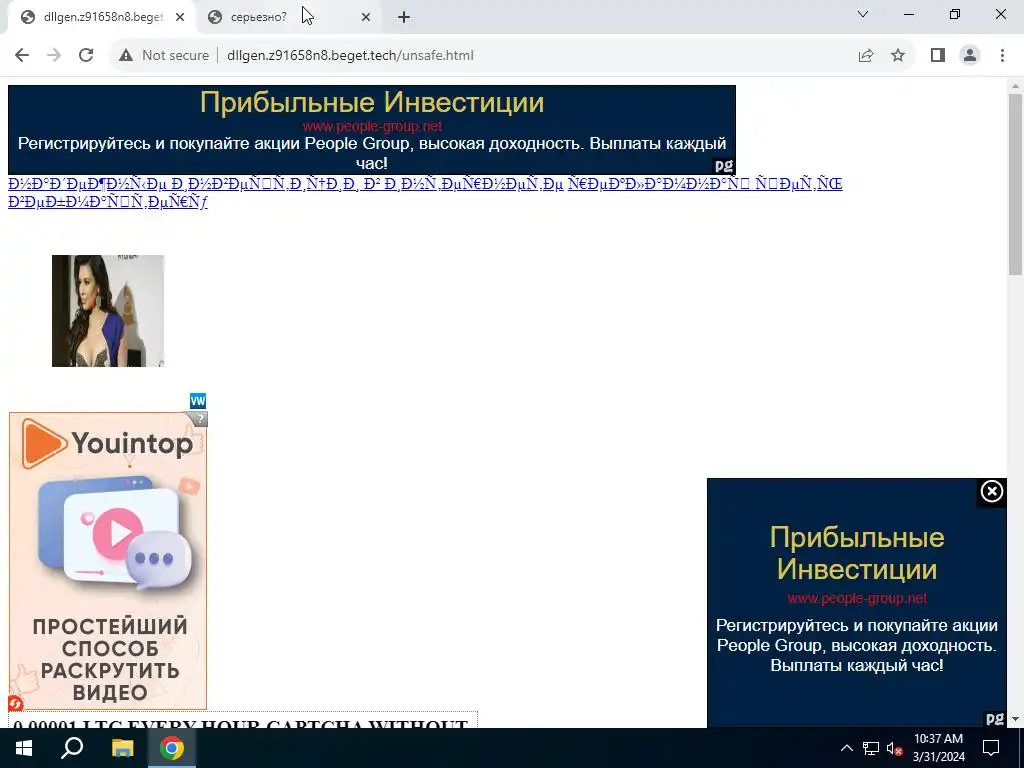
Task: Open the Not secure site info warning
Action: 164,56
